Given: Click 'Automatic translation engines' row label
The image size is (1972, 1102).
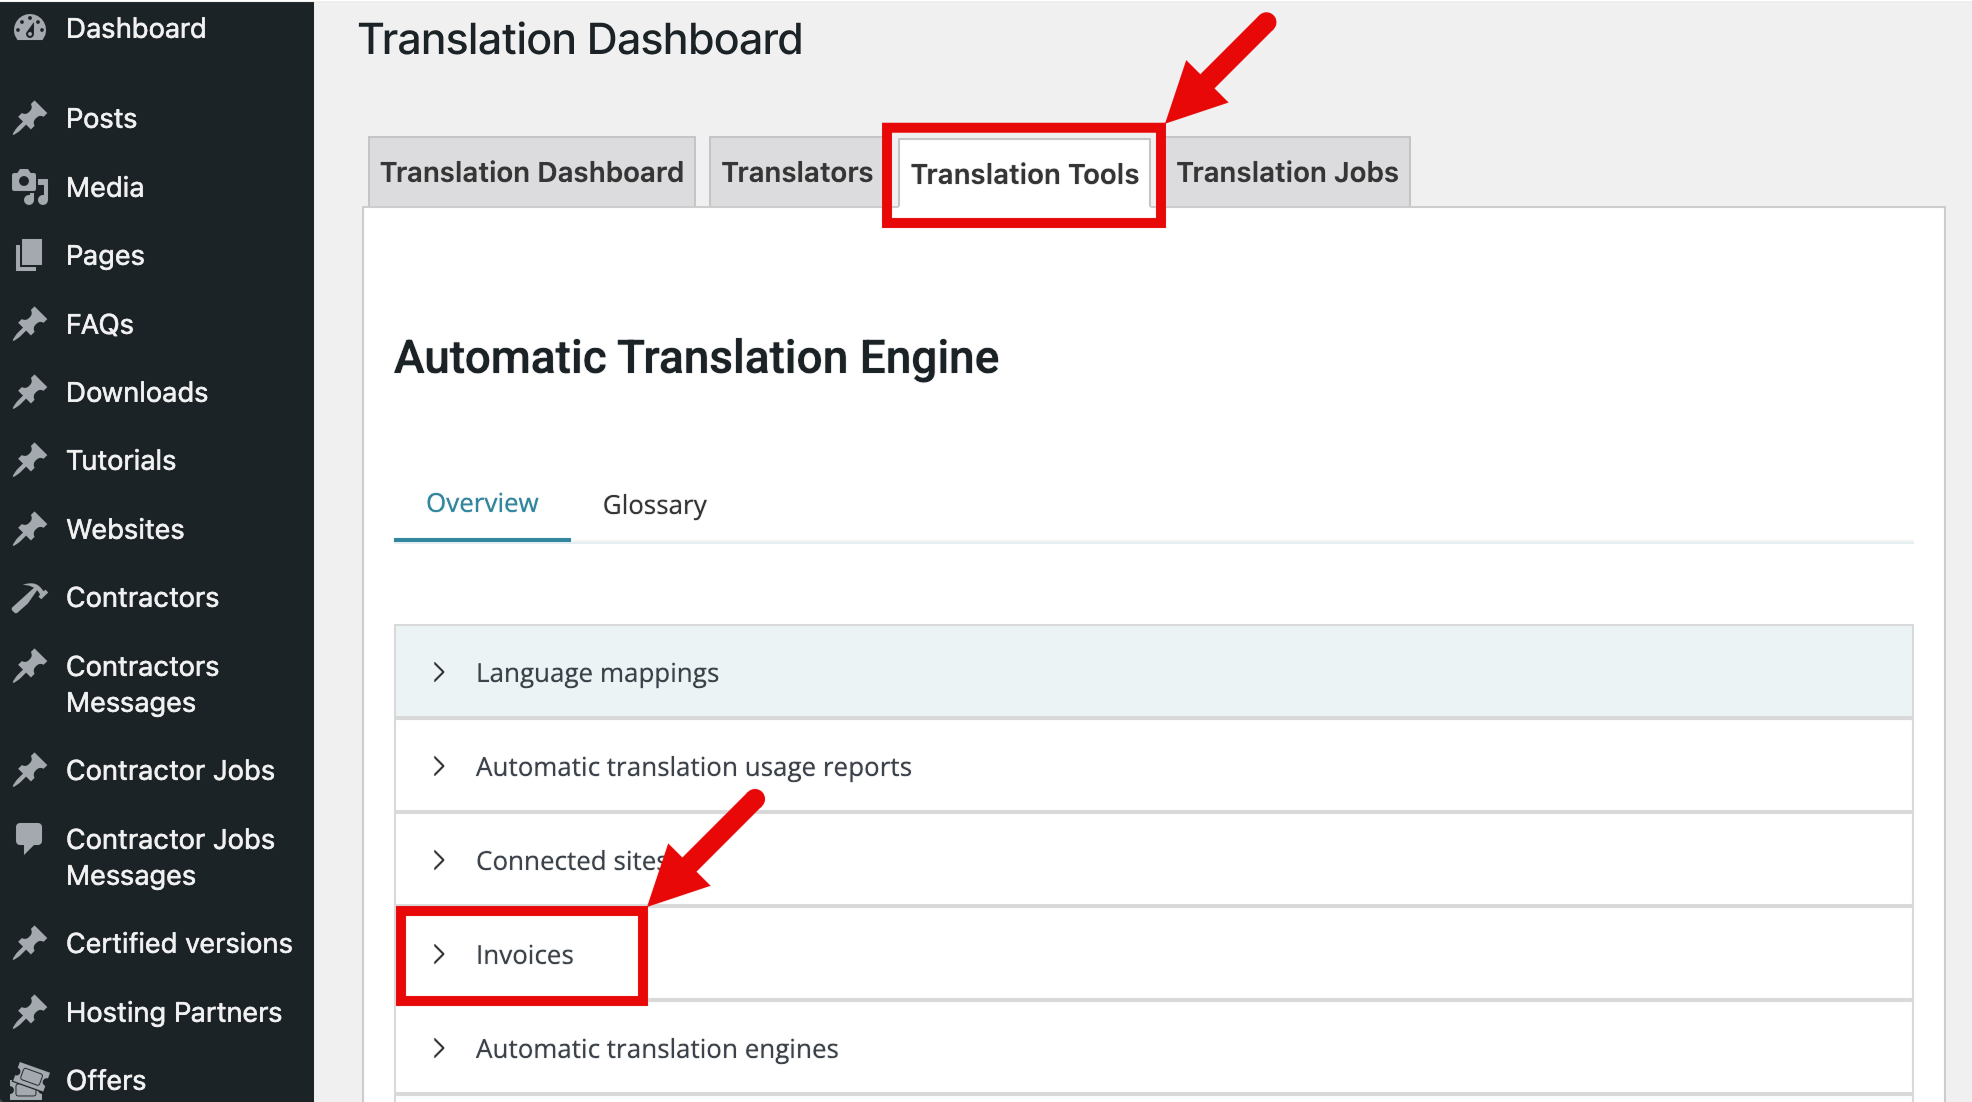Looking at the screenshot, I should pos(657,1049).
